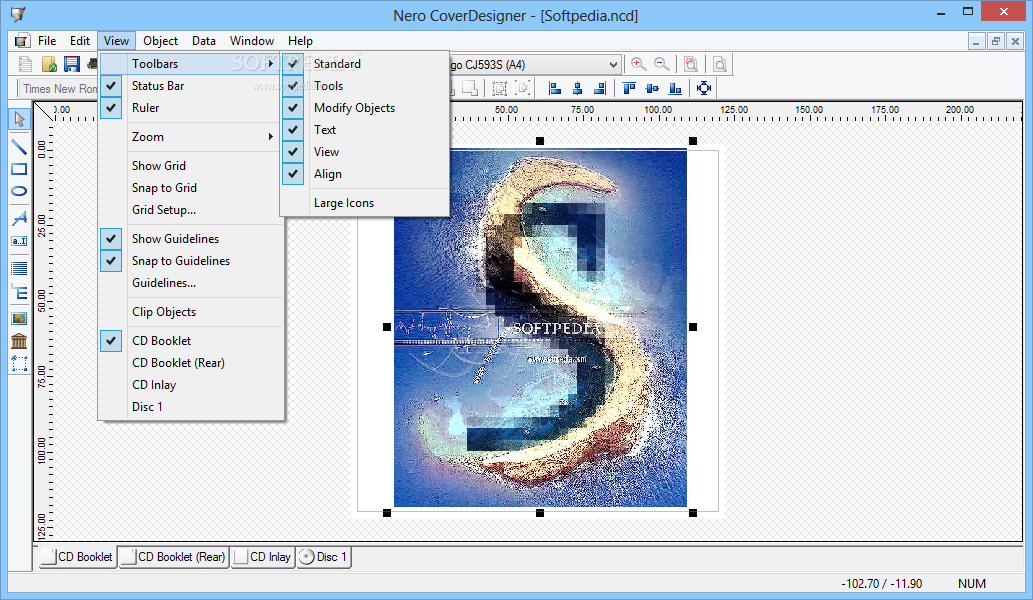Click the zoom to selection page icon

click(690, 64)
